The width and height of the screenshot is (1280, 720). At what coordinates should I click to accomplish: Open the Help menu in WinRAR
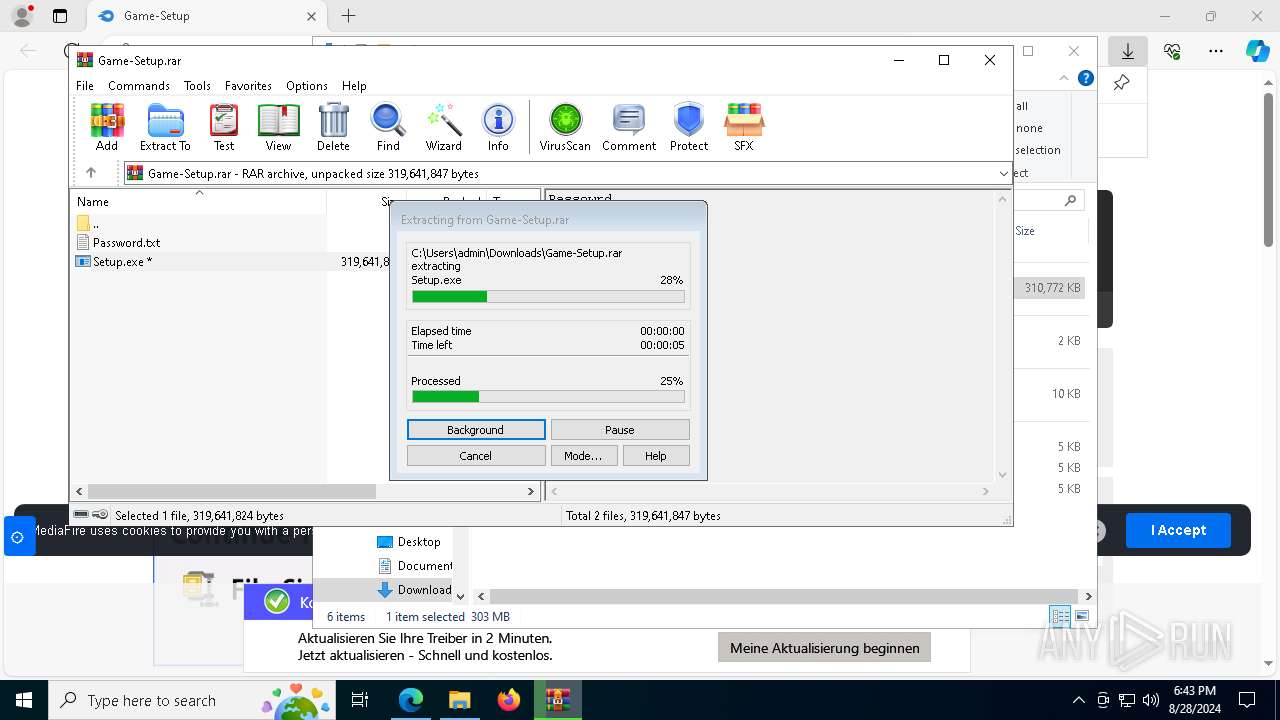tap(354, 86)
